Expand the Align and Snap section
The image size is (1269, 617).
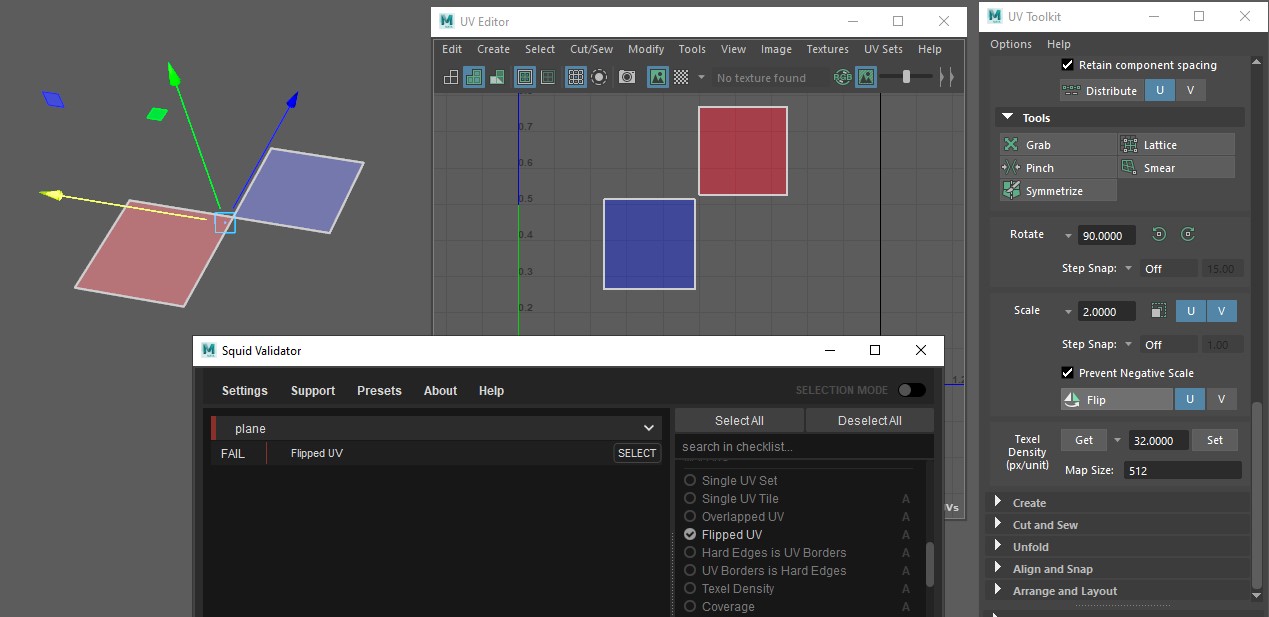pyautogui.click(x=998, y=569)
